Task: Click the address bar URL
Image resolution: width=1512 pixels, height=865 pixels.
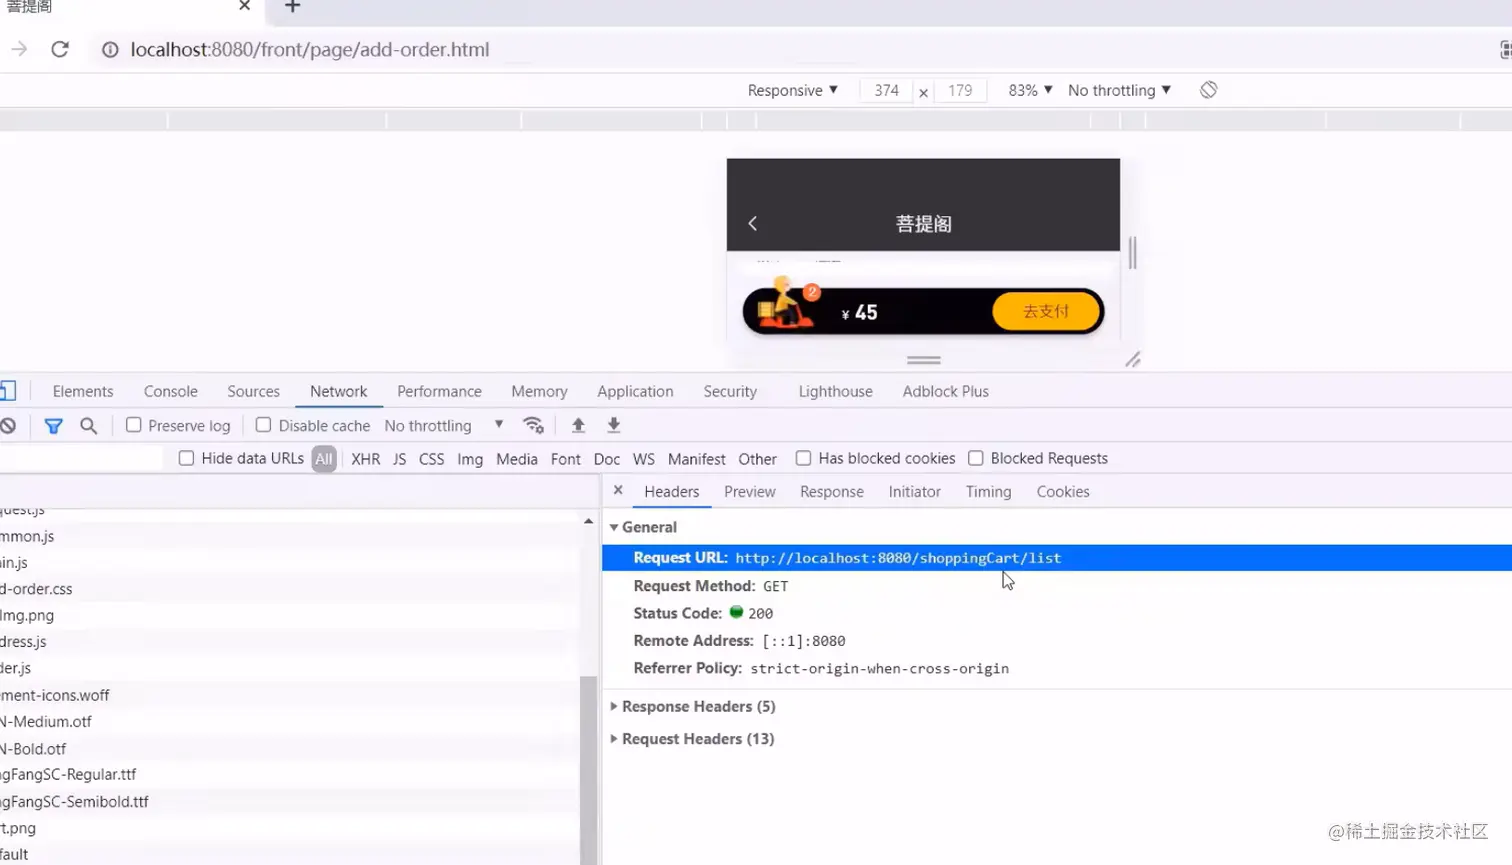Action: click(309, 50)
